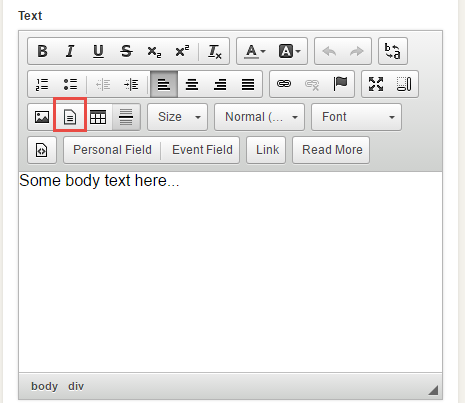Click the Source code document icon
465x403 pixels.
pos(42,150)
